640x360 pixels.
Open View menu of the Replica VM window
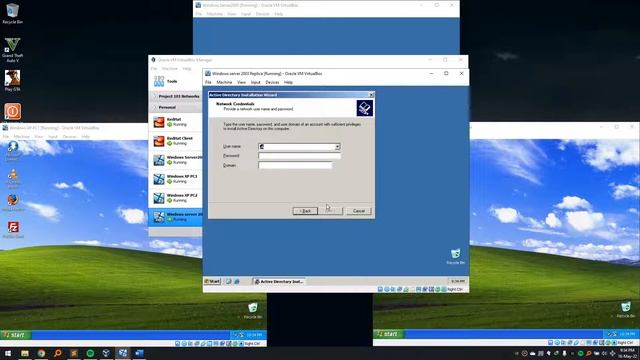(x=241, y=82)
